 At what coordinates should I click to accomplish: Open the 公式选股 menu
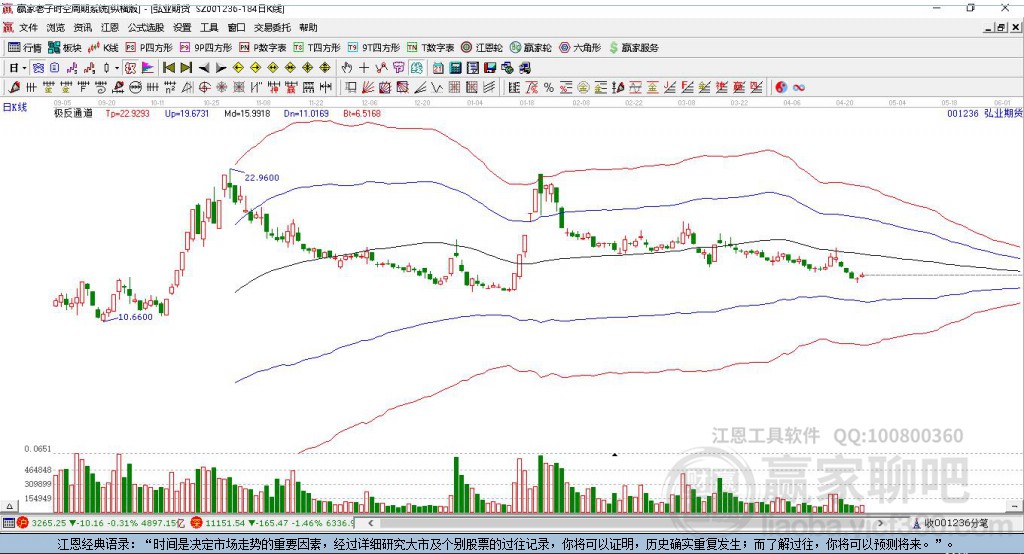click(x=146, y=27)
